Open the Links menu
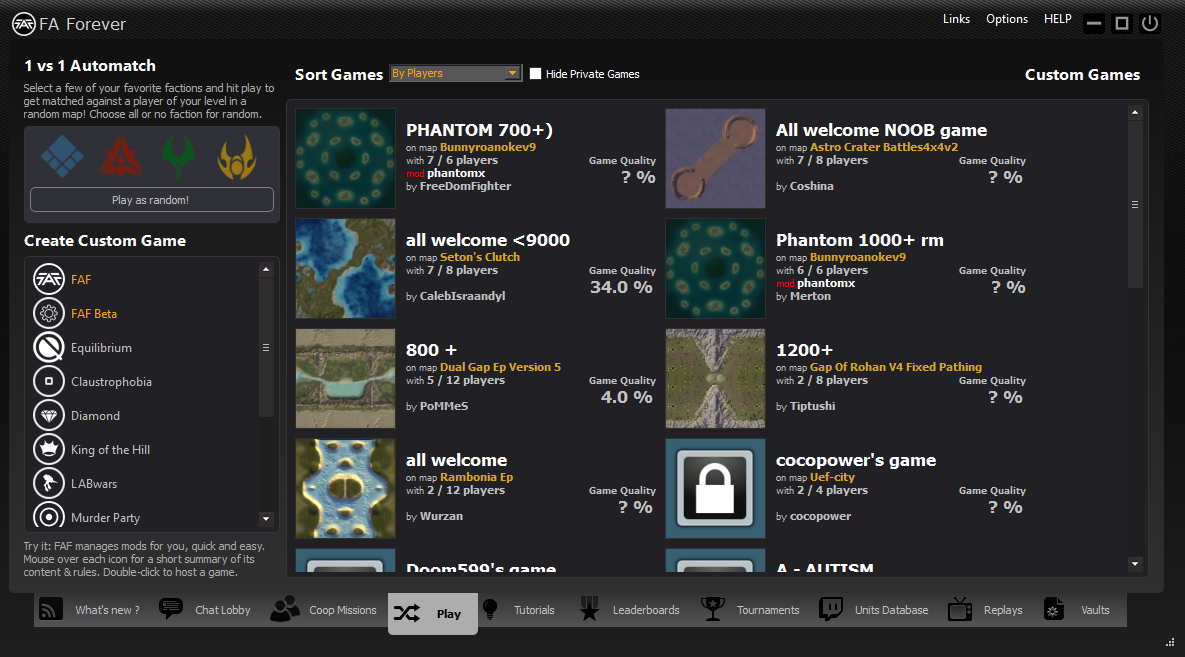Image resolution: width=1185 pixels, height=657 pixels. [x=956, y=19]
